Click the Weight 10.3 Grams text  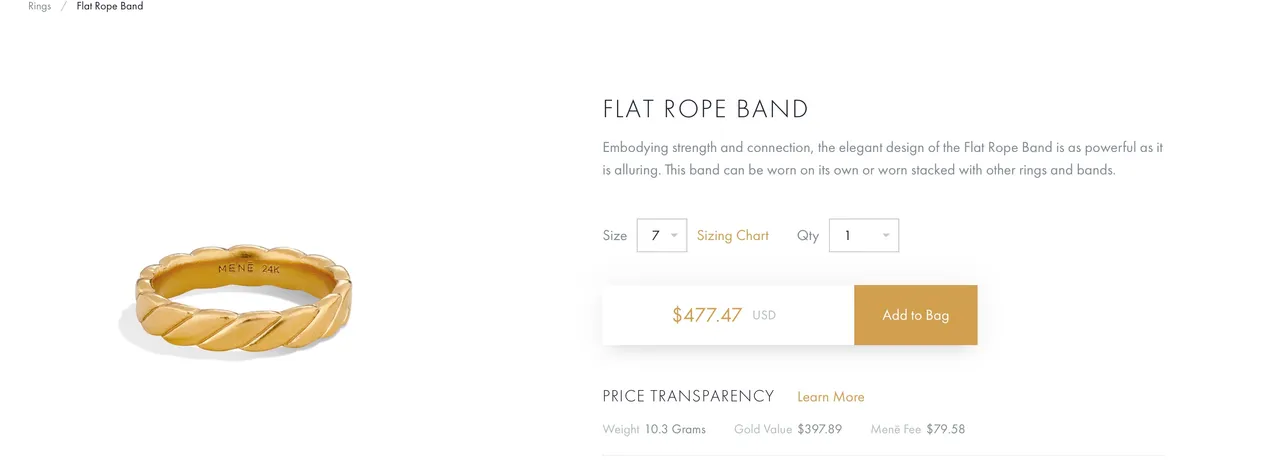tap(654, 429)
